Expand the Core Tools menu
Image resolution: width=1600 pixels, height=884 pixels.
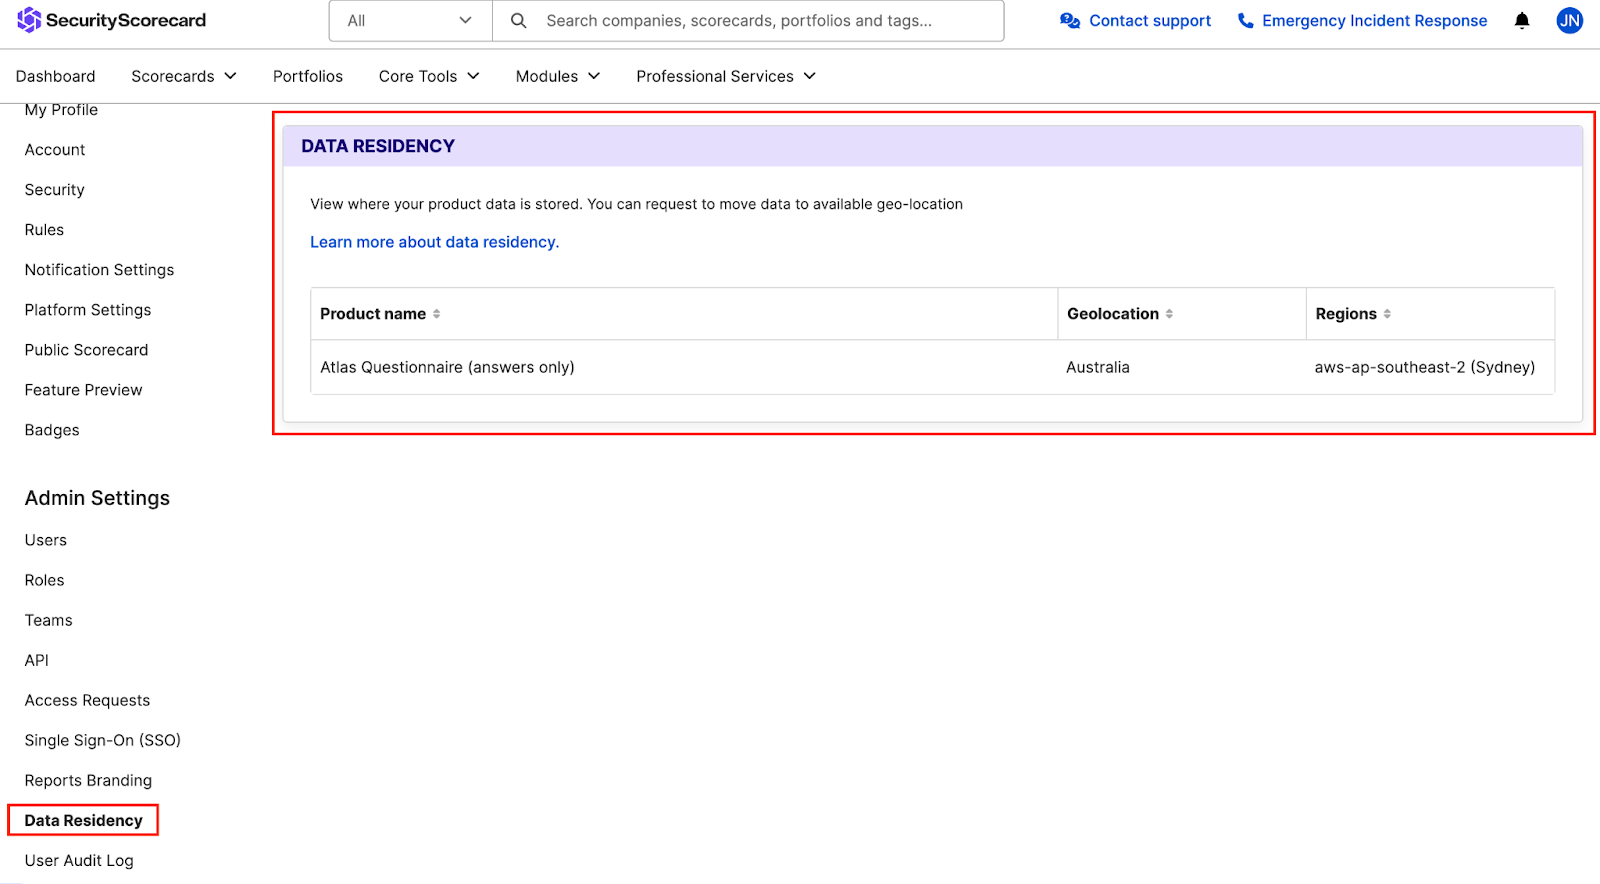pos(429,76)
